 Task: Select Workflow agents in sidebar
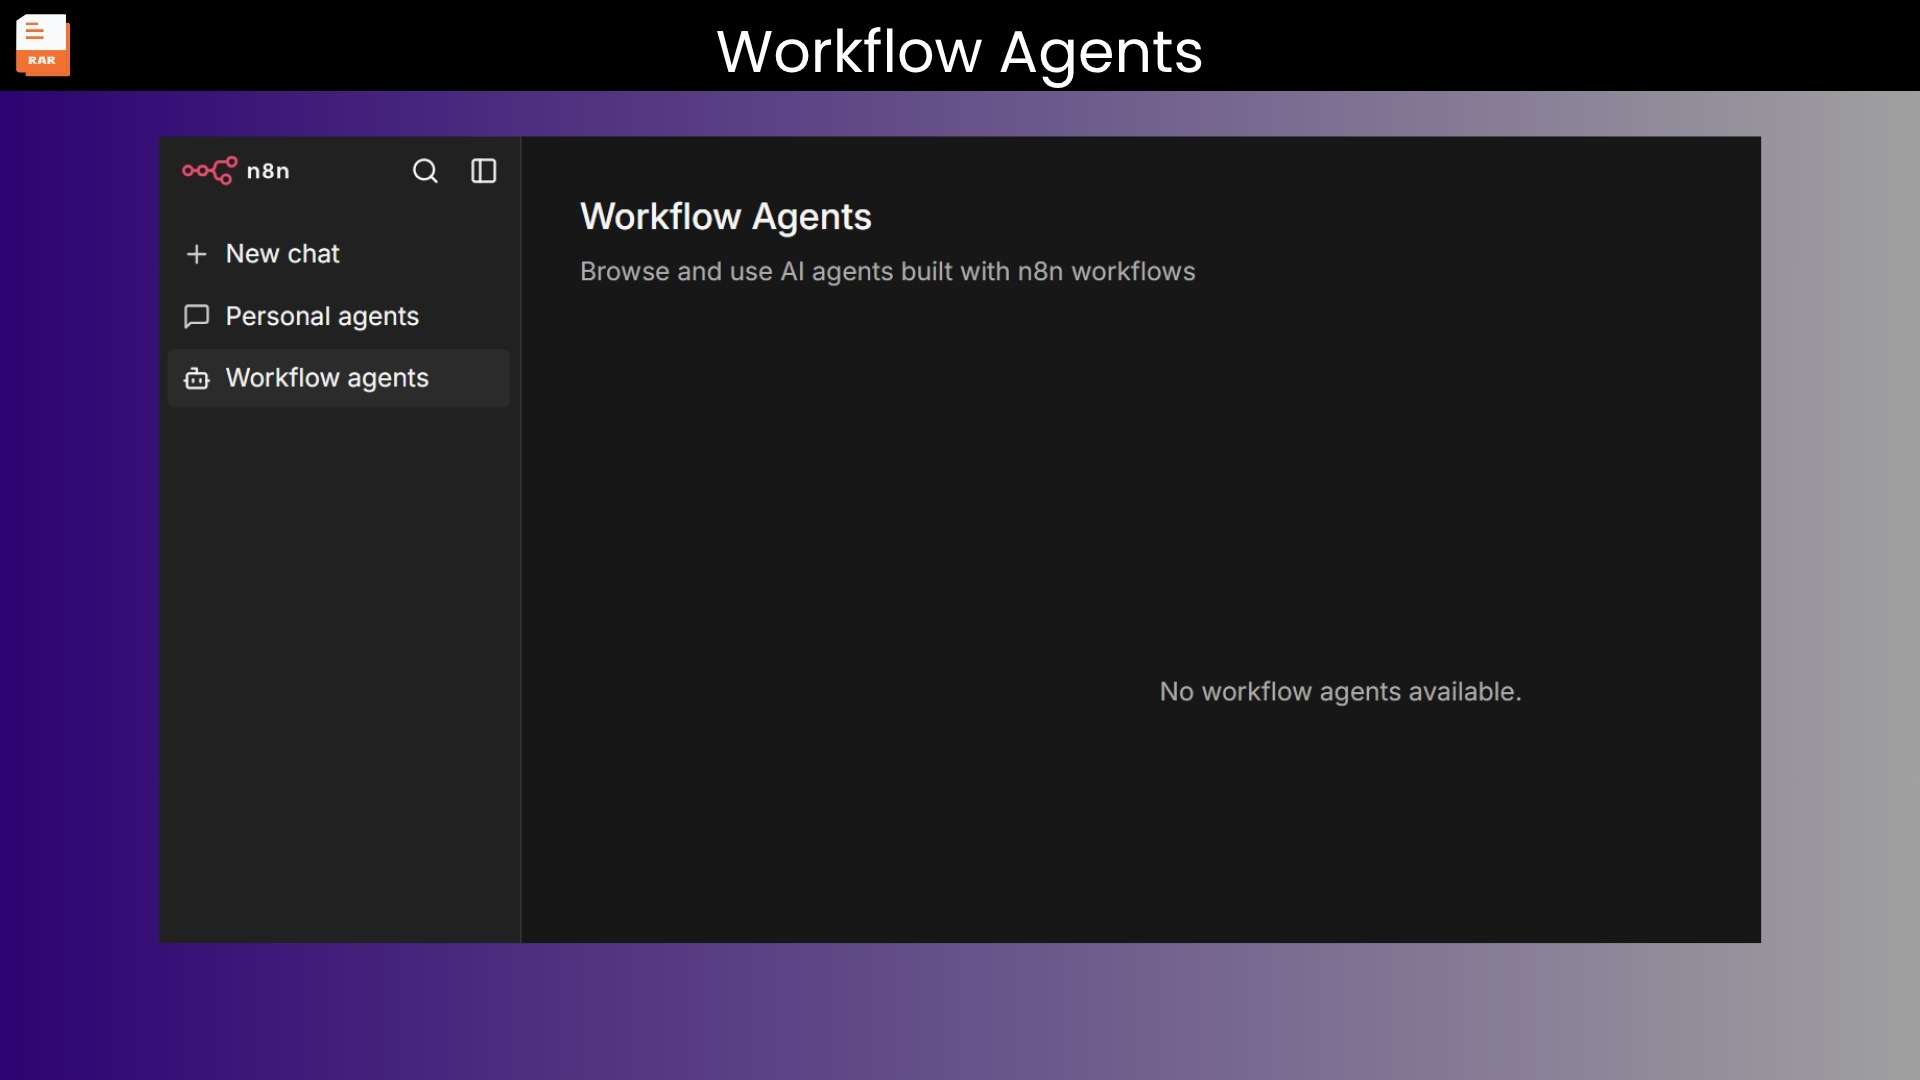(339, 378)
